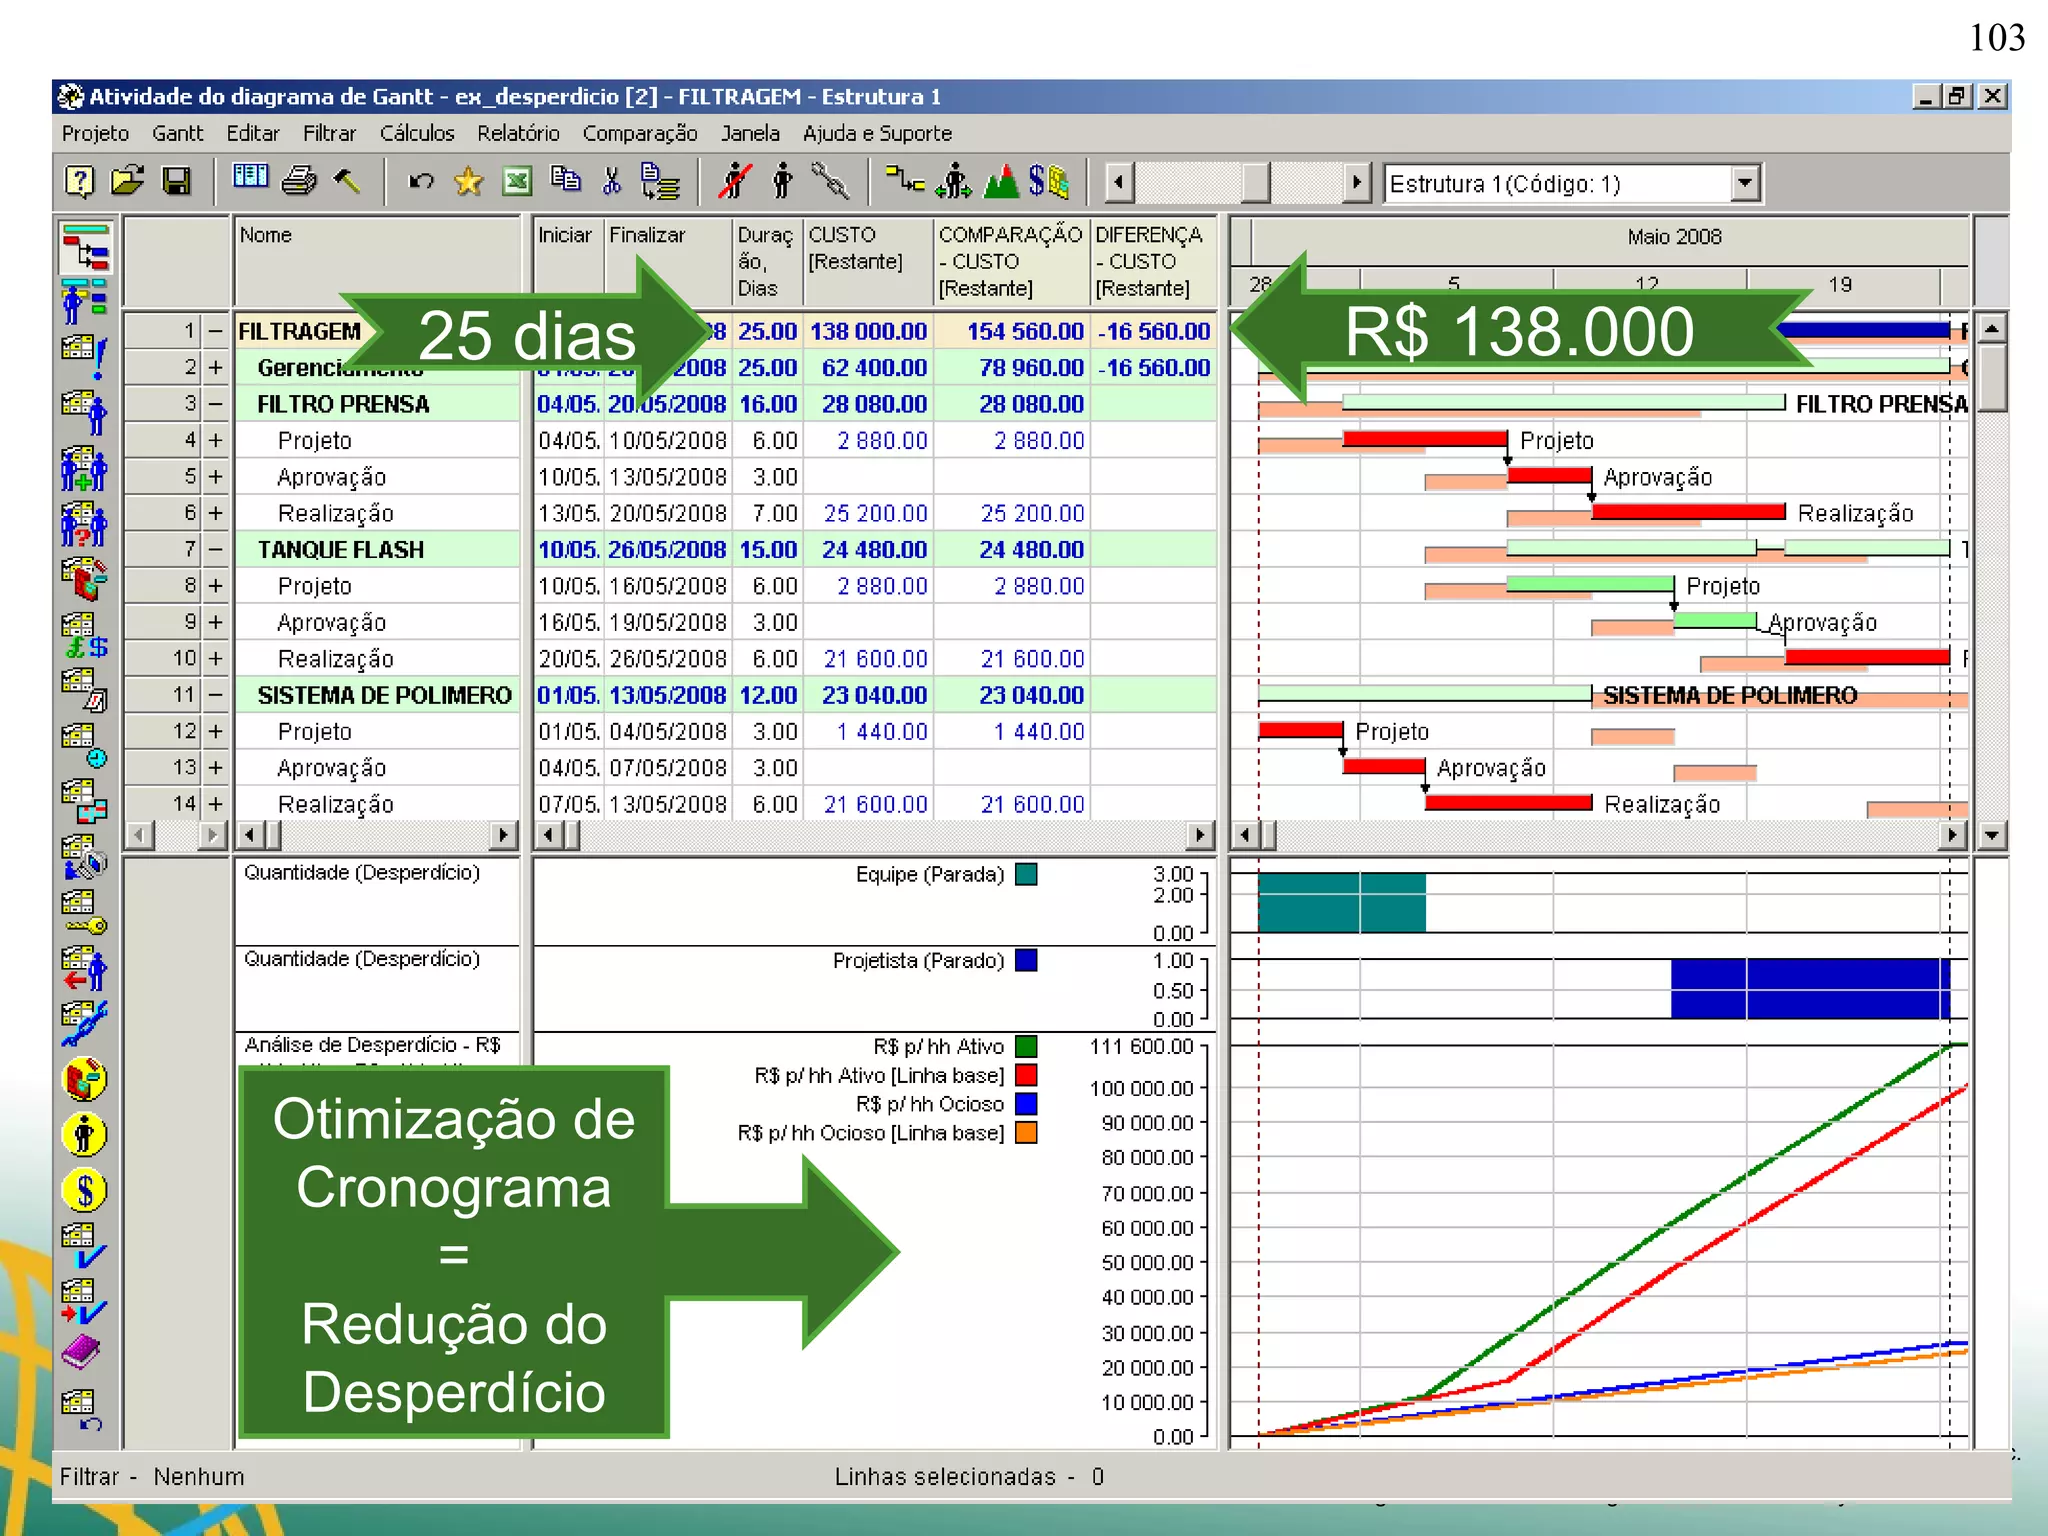Click the Undo arrow icon
2048x1536 pixels.
pos(421,181)
